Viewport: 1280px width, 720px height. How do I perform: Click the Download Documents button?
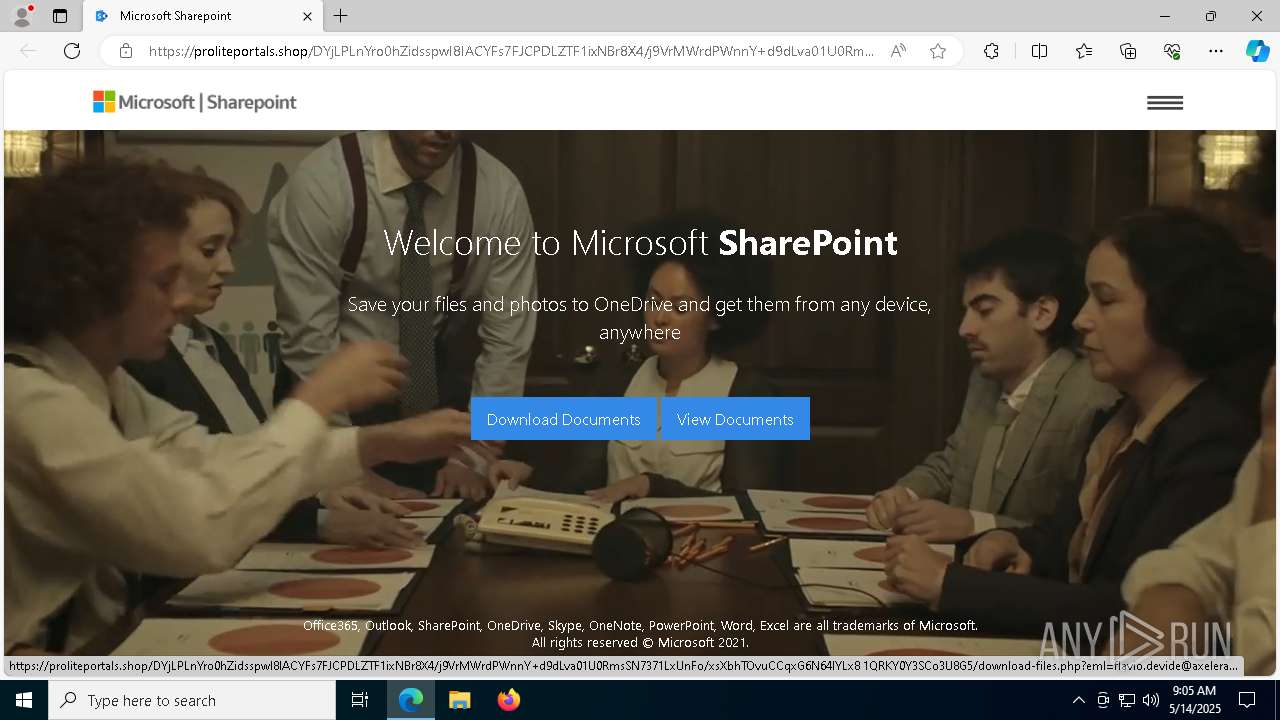coord(563,419)
